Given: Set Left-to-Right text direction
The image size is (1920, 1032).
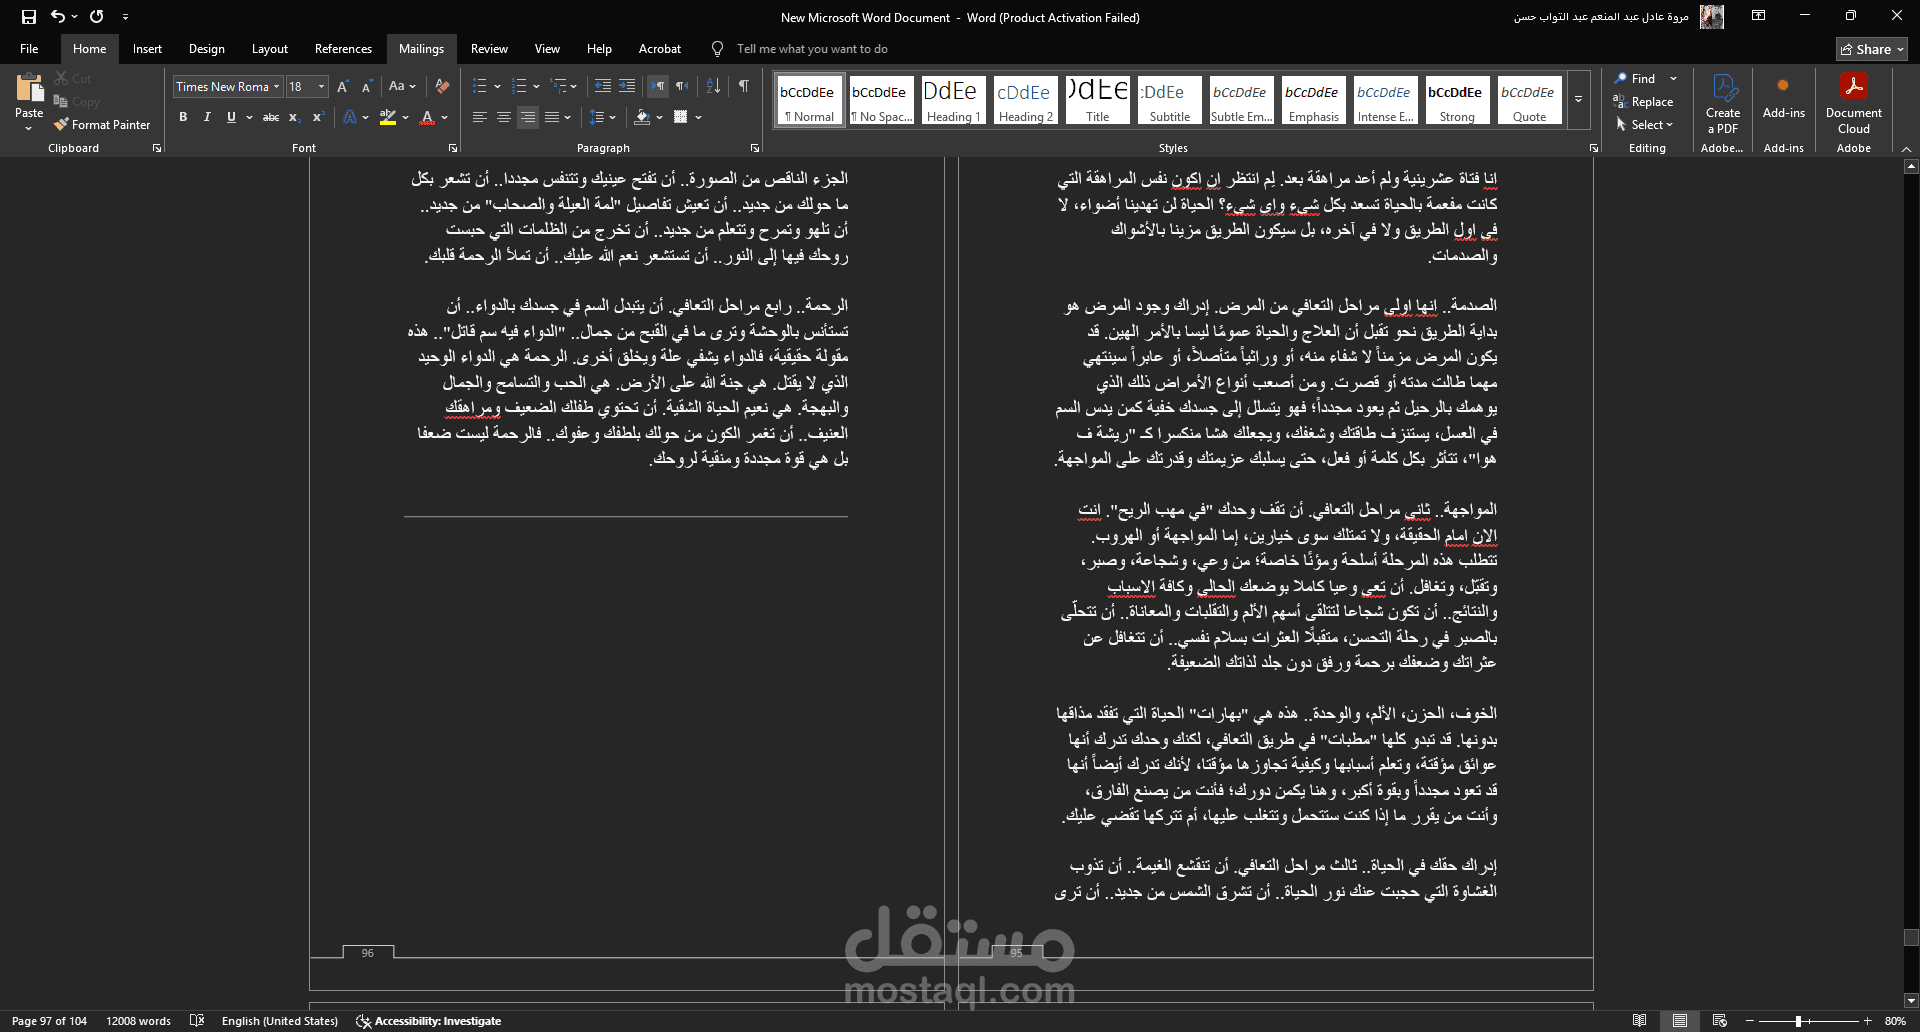Looking at the screenshot, I should (657, 87).
